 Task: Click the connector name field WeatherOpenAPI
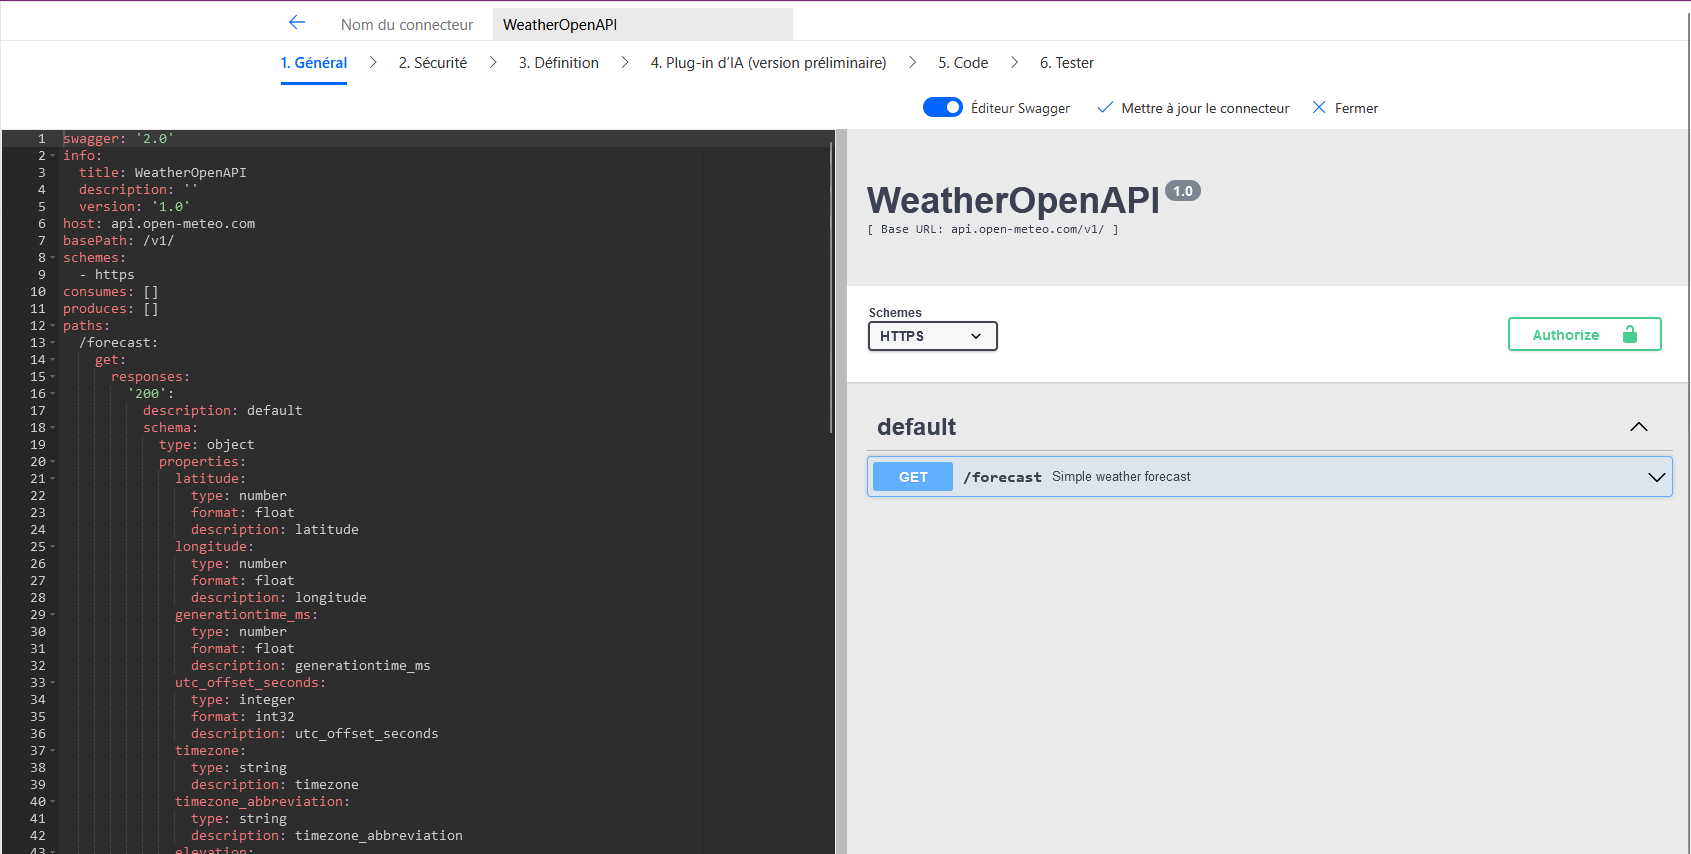click(642, 24)
